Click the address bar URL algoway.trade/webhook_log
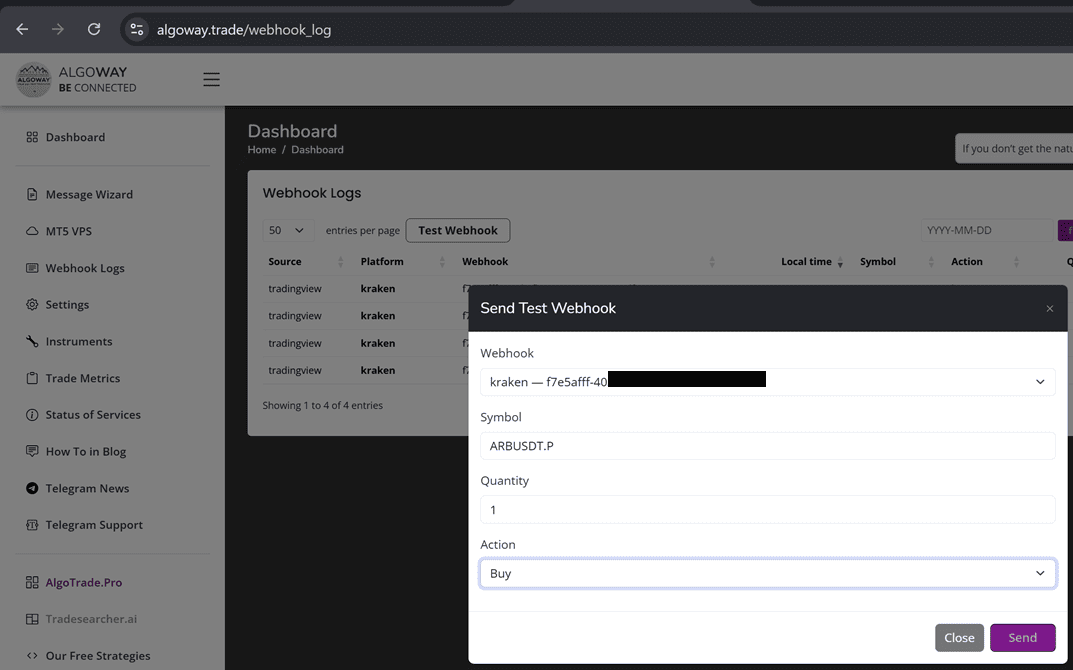The image size is (1073, 670). 244,30
